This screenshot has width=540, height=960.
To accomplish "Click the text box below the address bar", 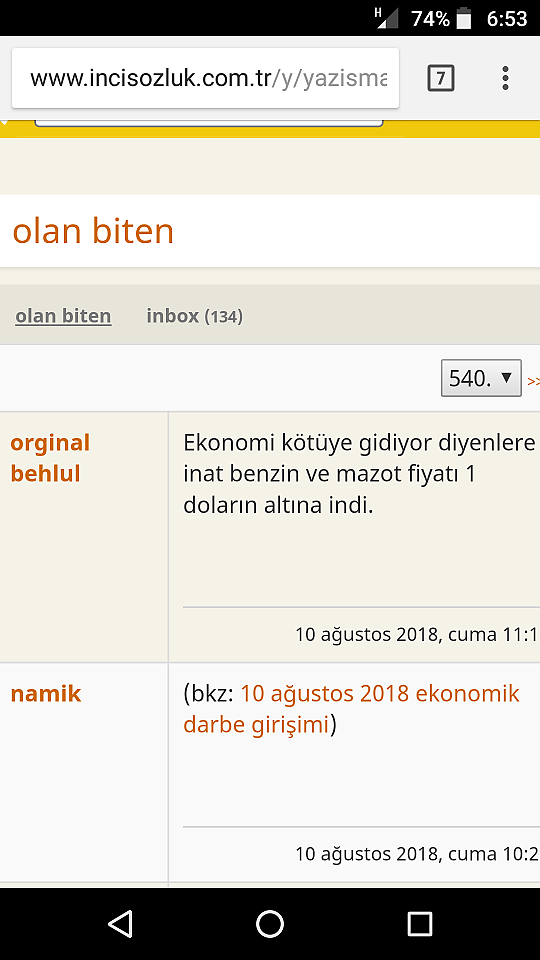I will point(209,124).
